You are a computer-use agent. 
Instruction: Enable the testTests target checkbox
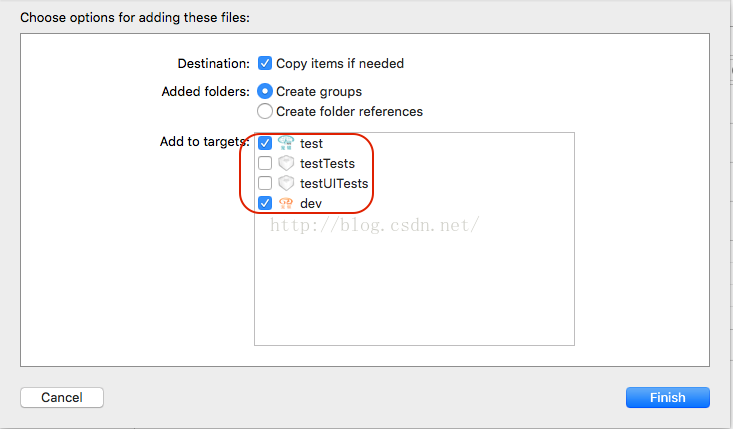pos(265,163)
